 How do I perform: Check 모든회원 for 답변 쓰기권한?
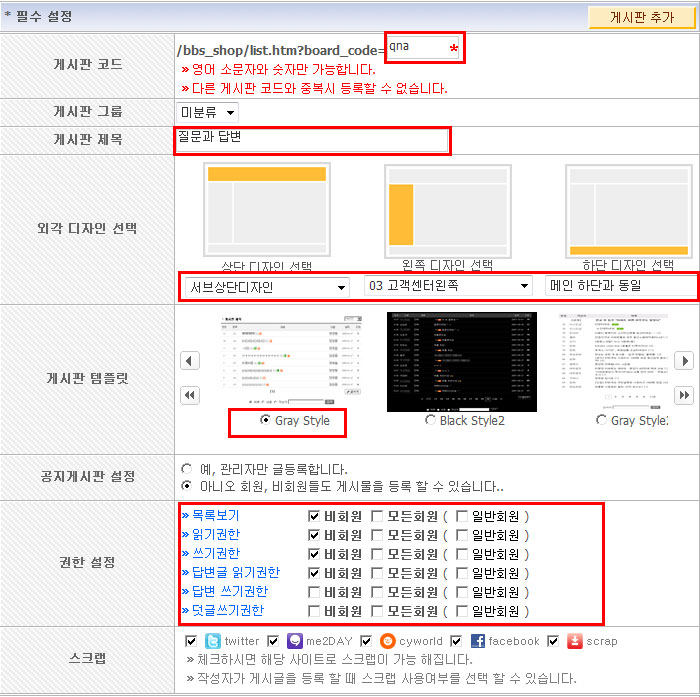(377, 592)
